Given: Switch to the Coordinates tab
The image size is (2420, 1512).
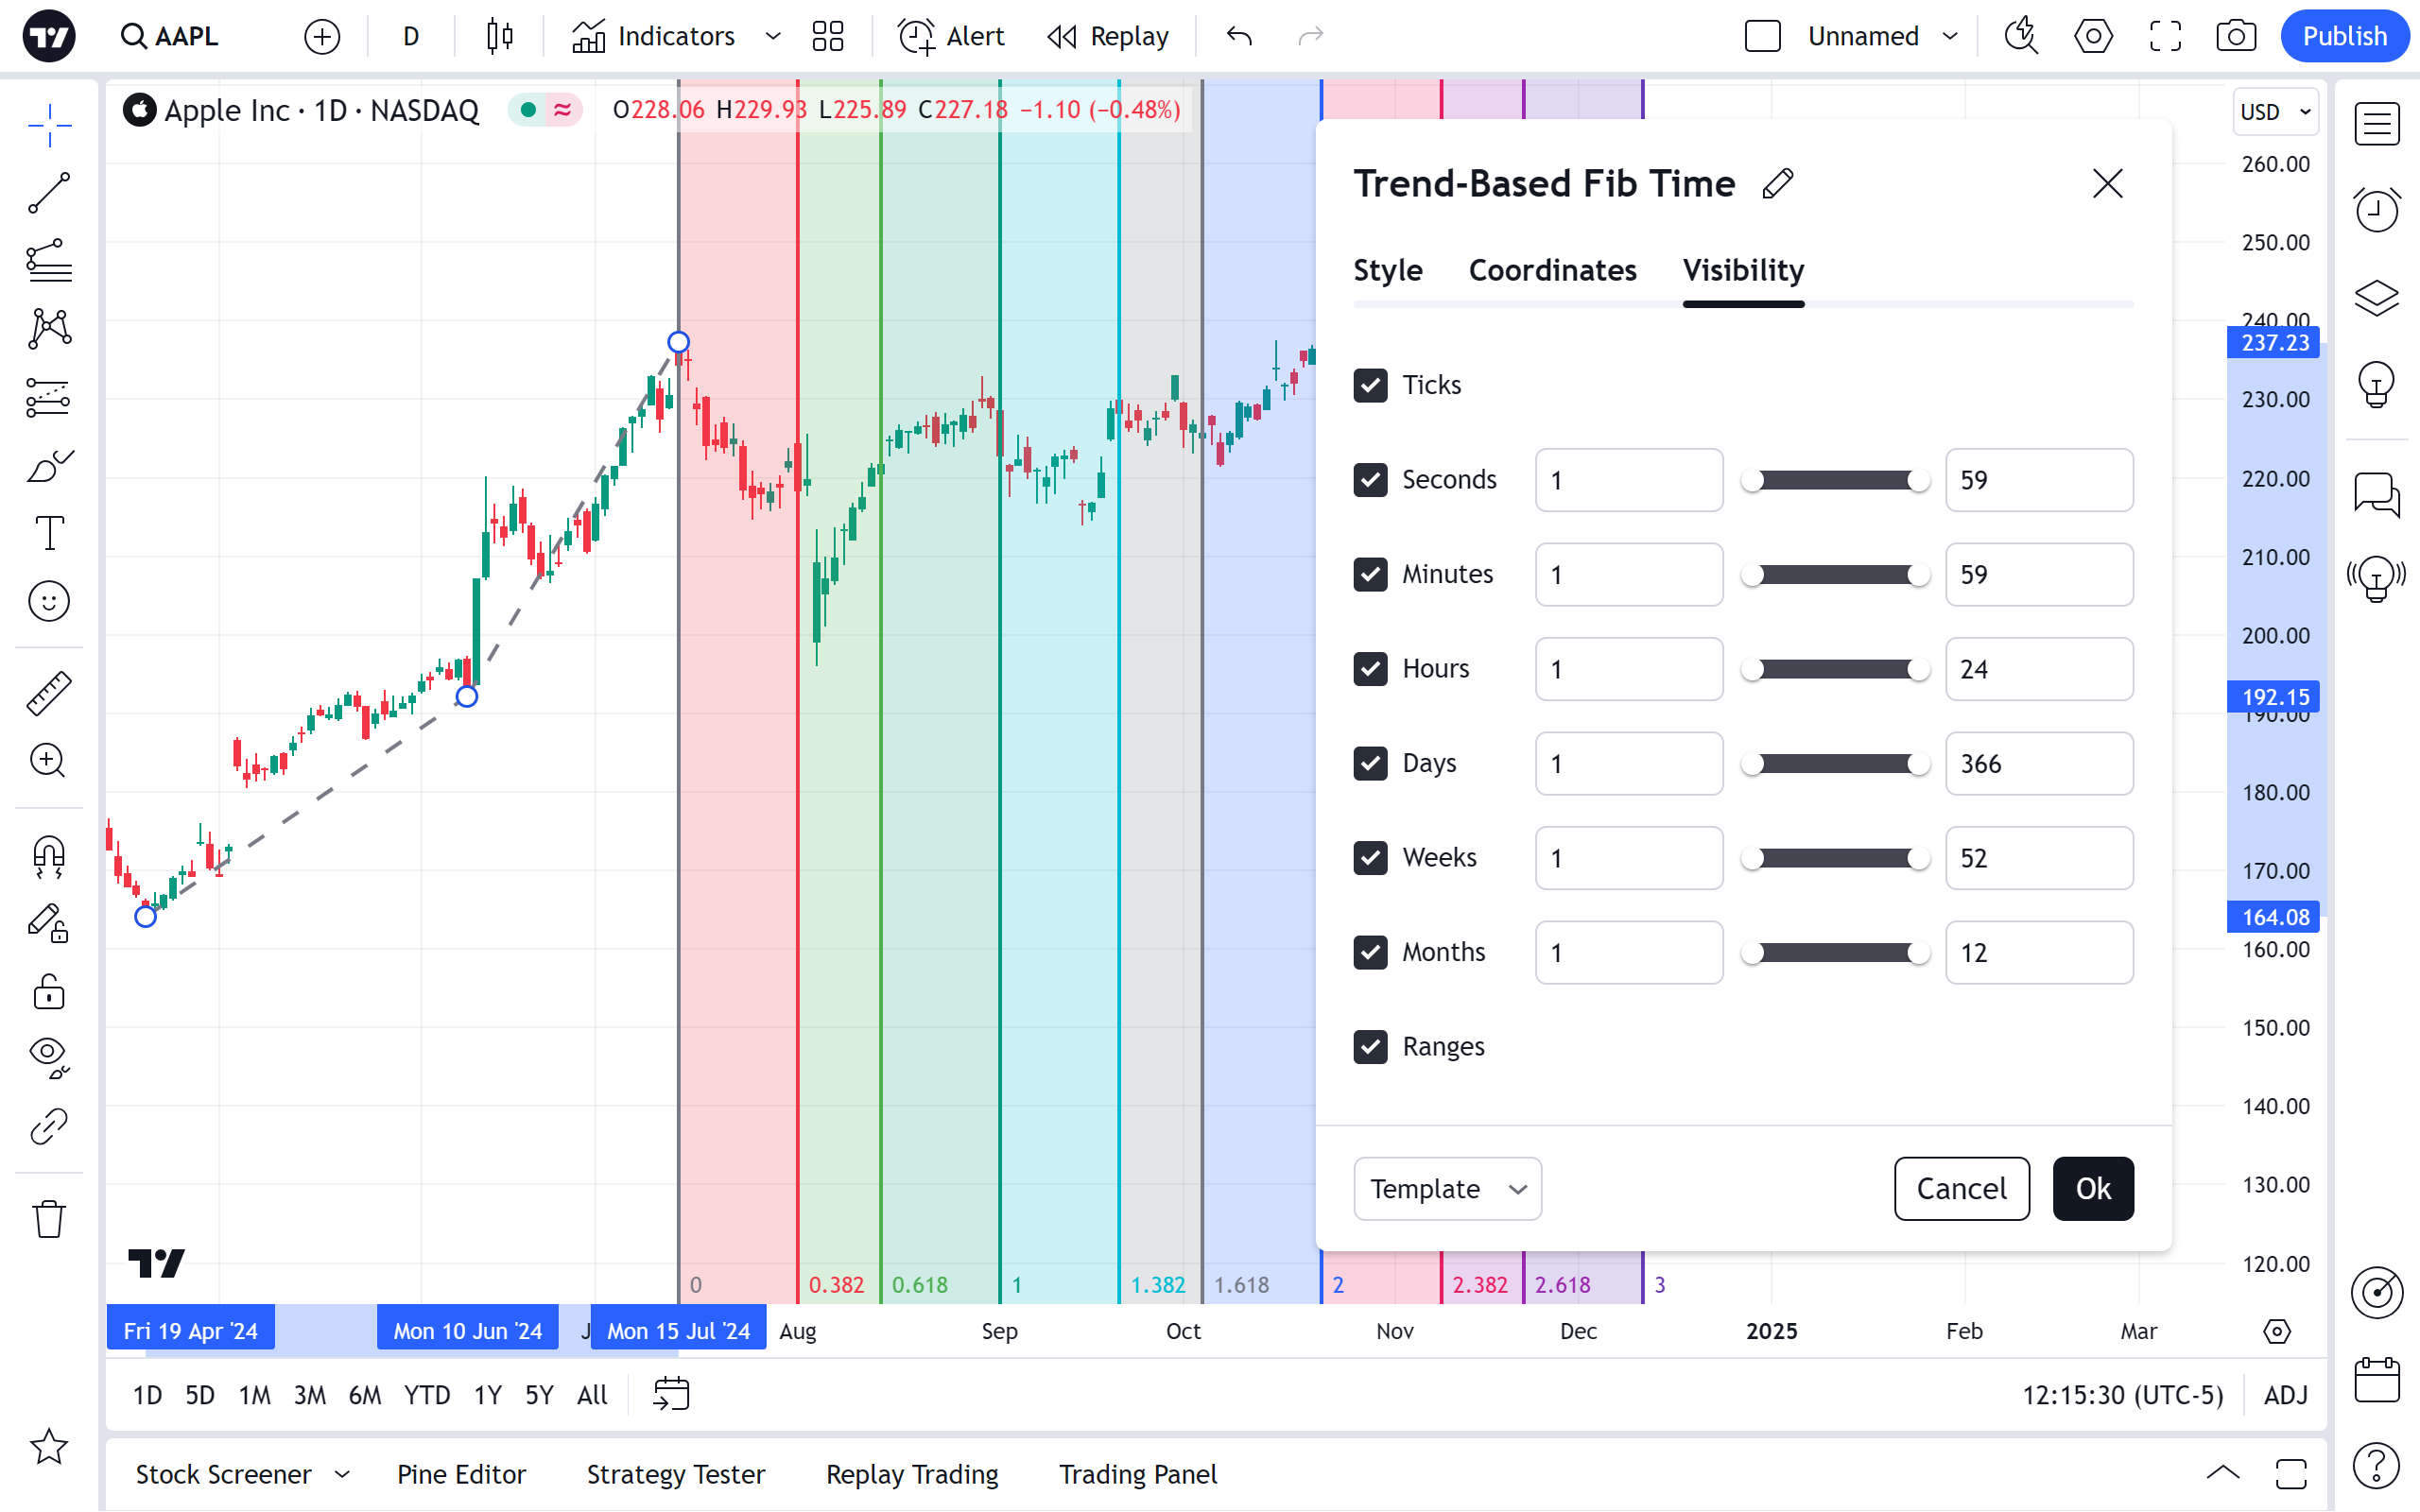Looking at the screenshot, I should [x=1552, y=270].
